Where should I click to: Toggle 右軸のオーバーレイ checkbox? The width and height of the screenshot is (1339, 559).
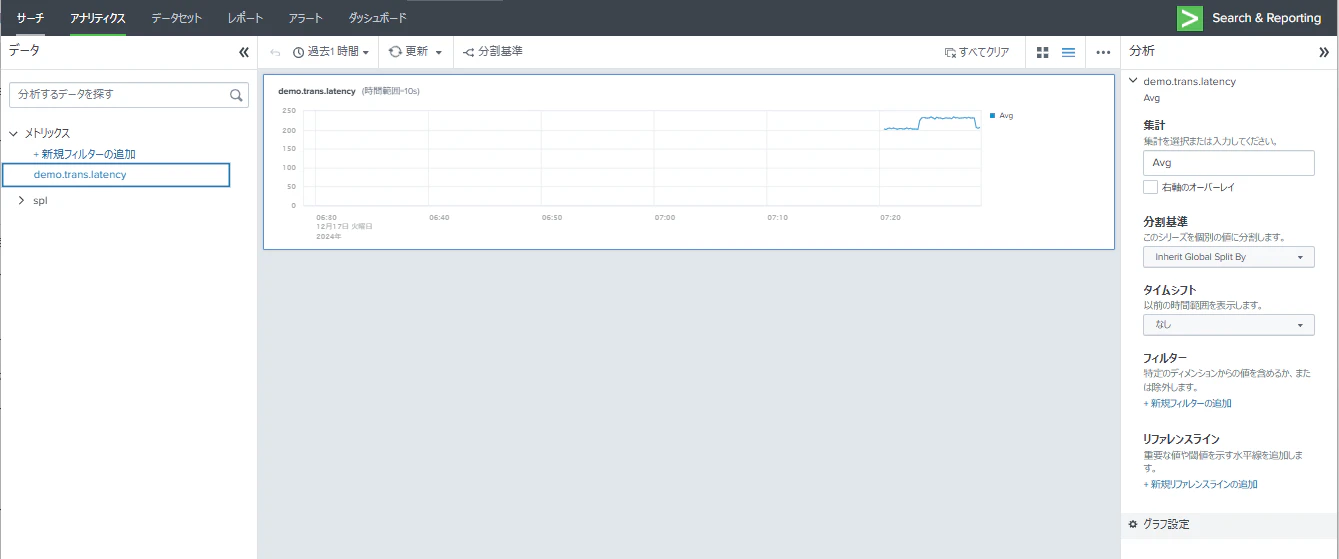coord(1150,187)
